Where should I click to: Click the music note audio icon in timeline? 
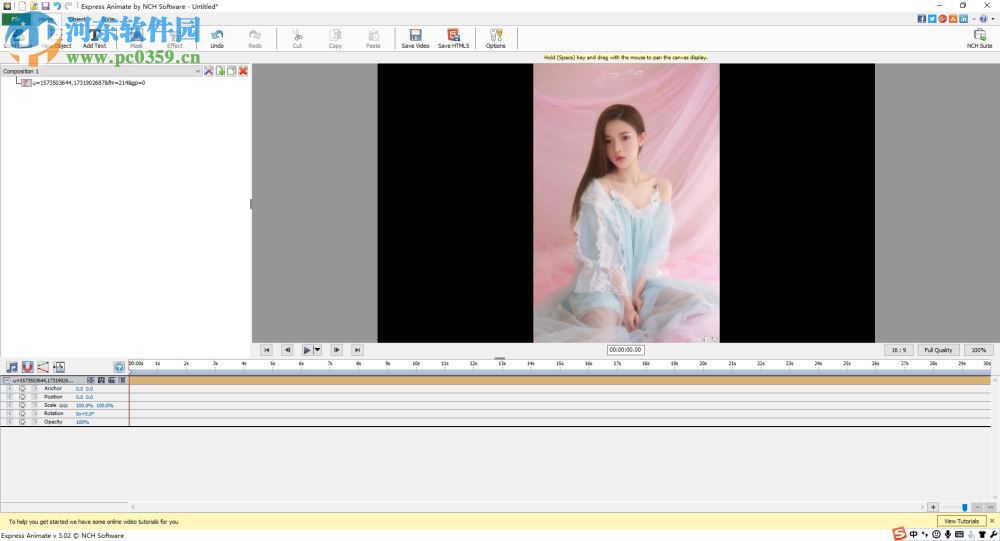point(12,367)
